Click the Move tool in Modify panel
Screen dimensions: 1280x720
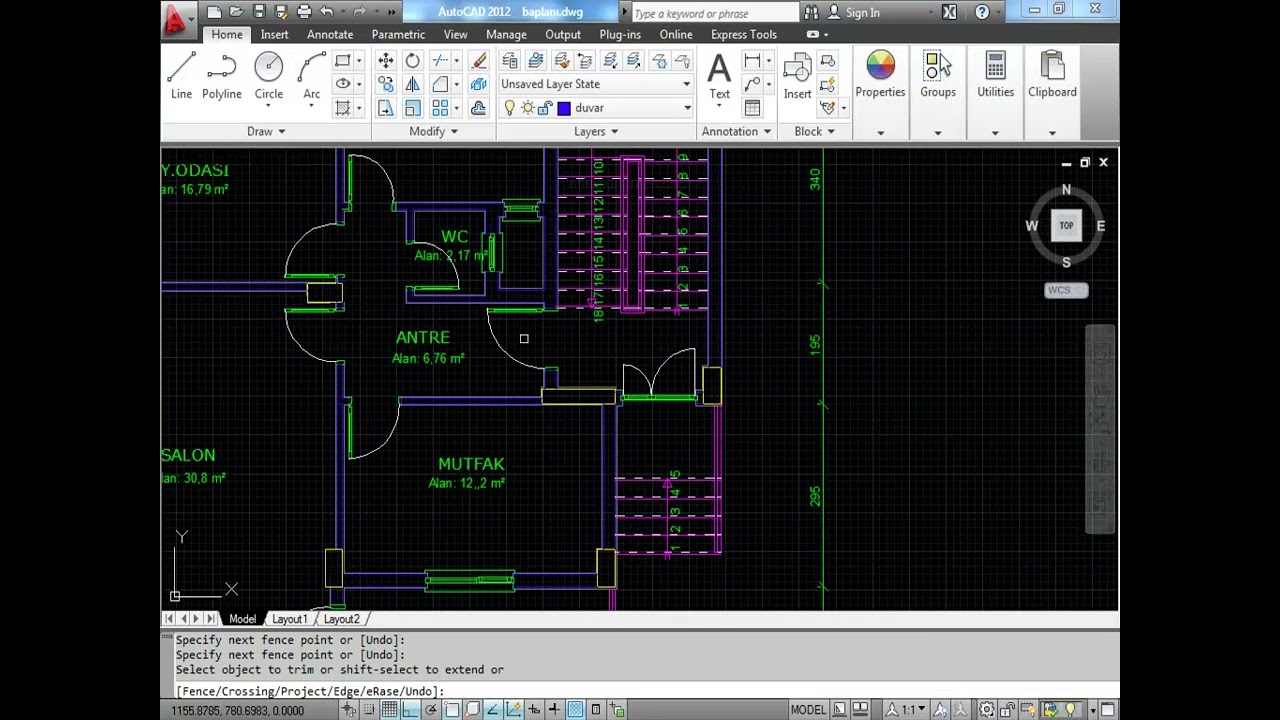pos(386,61)
